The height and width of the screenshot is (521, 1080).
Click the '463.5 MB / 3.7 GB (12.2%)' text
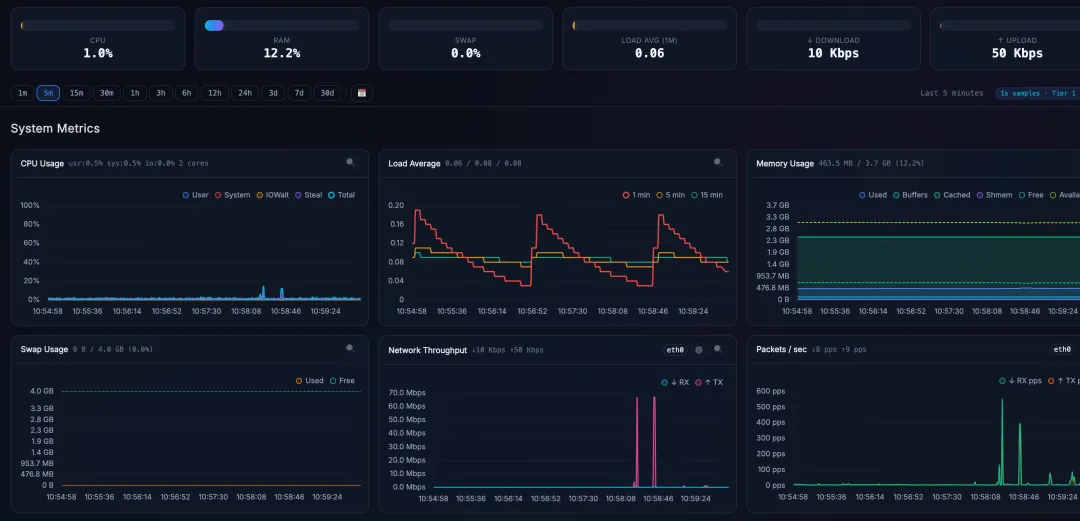coord(871,163)
